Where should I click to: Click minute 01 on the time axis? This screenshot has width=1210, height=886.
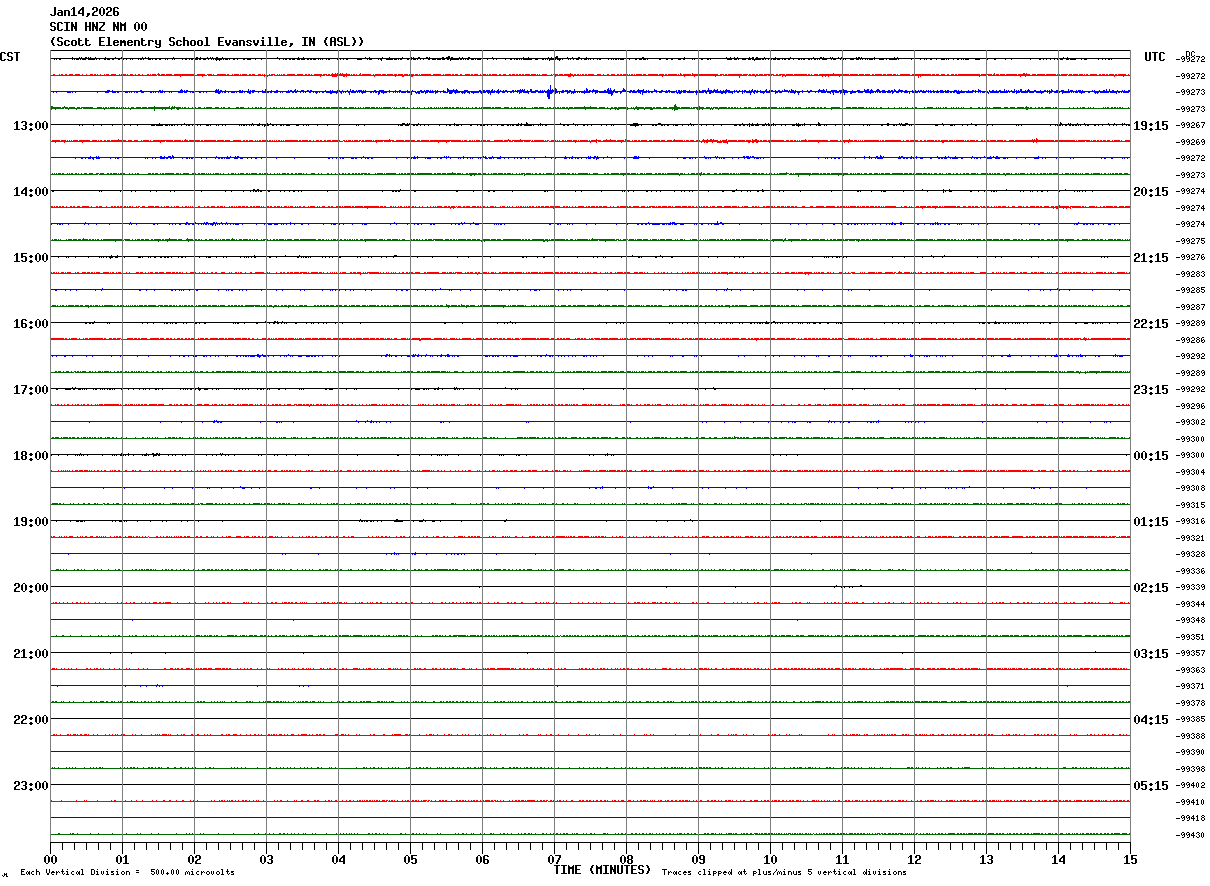122,859
